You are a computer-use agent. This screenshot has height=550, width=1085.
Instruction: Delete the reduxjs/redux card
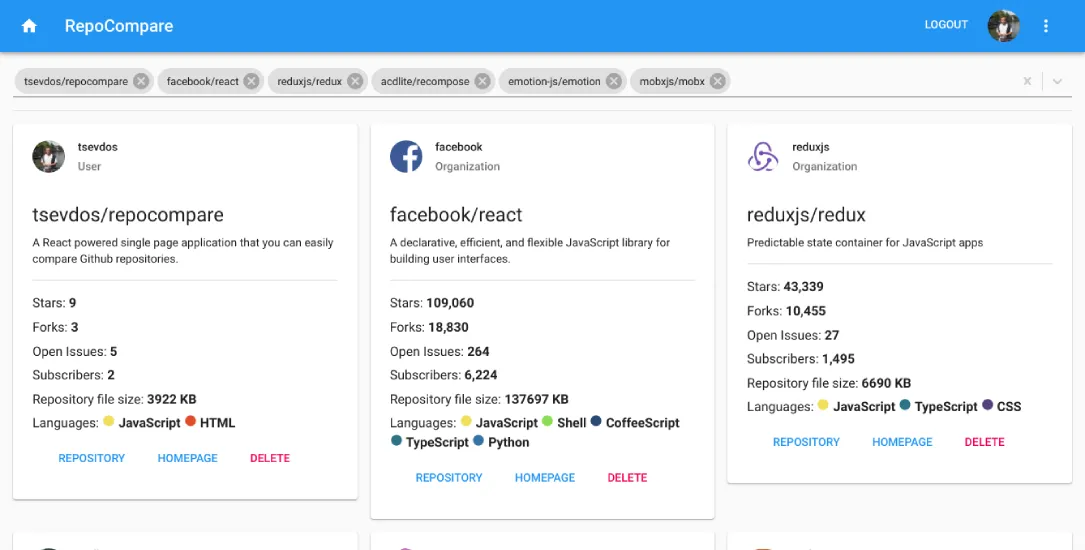985,441
